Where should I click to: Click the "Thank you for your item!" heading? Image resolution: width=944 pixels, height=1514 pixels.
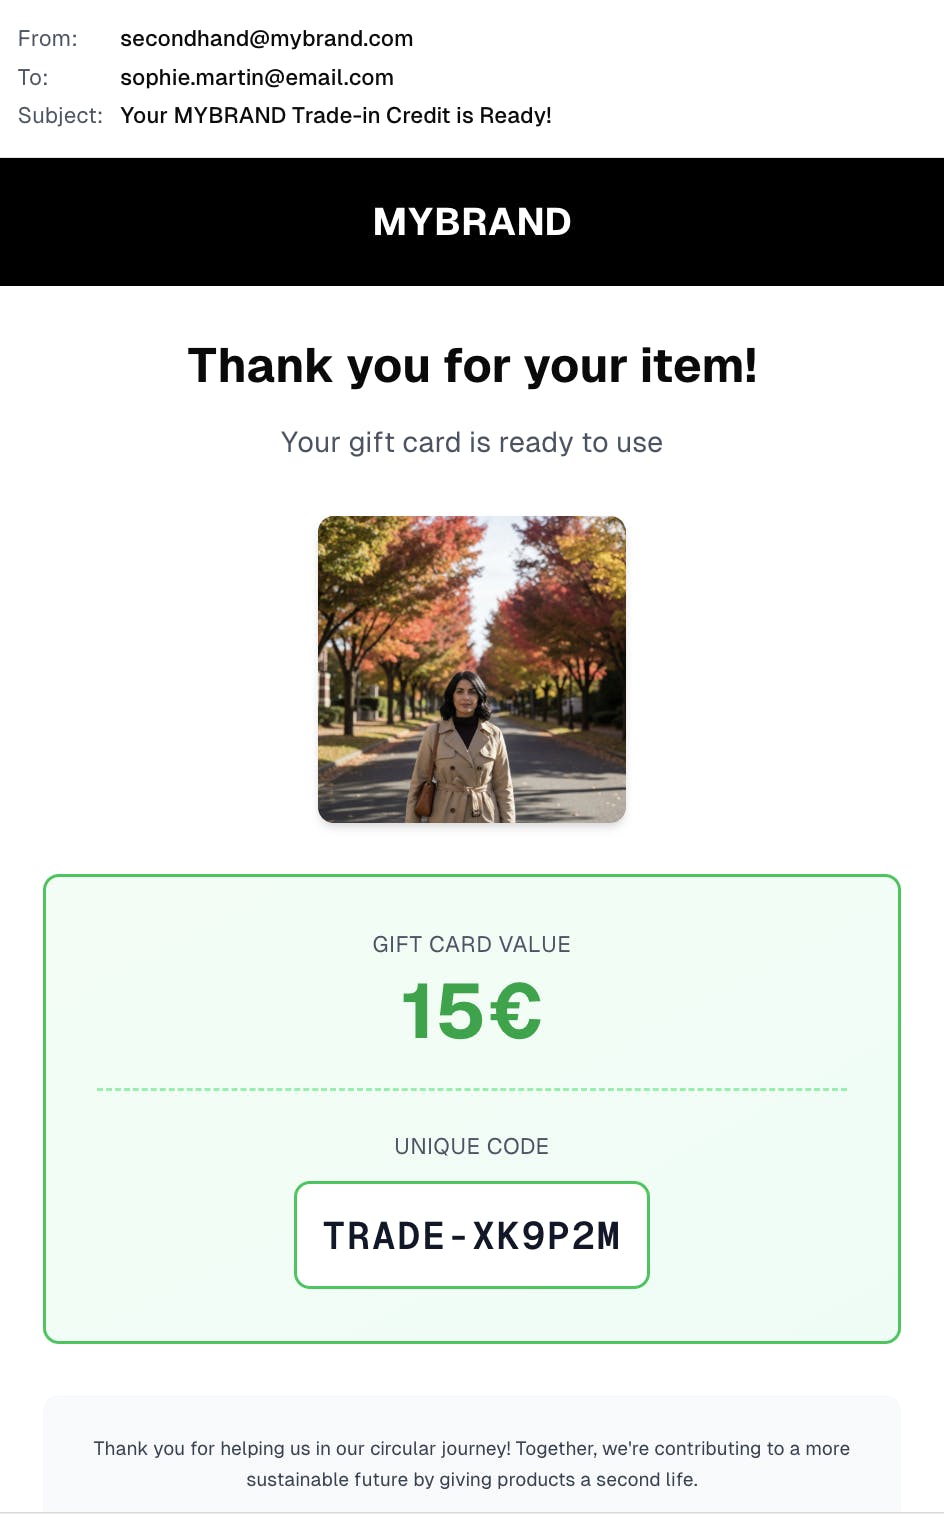click(x=472, y=366)
